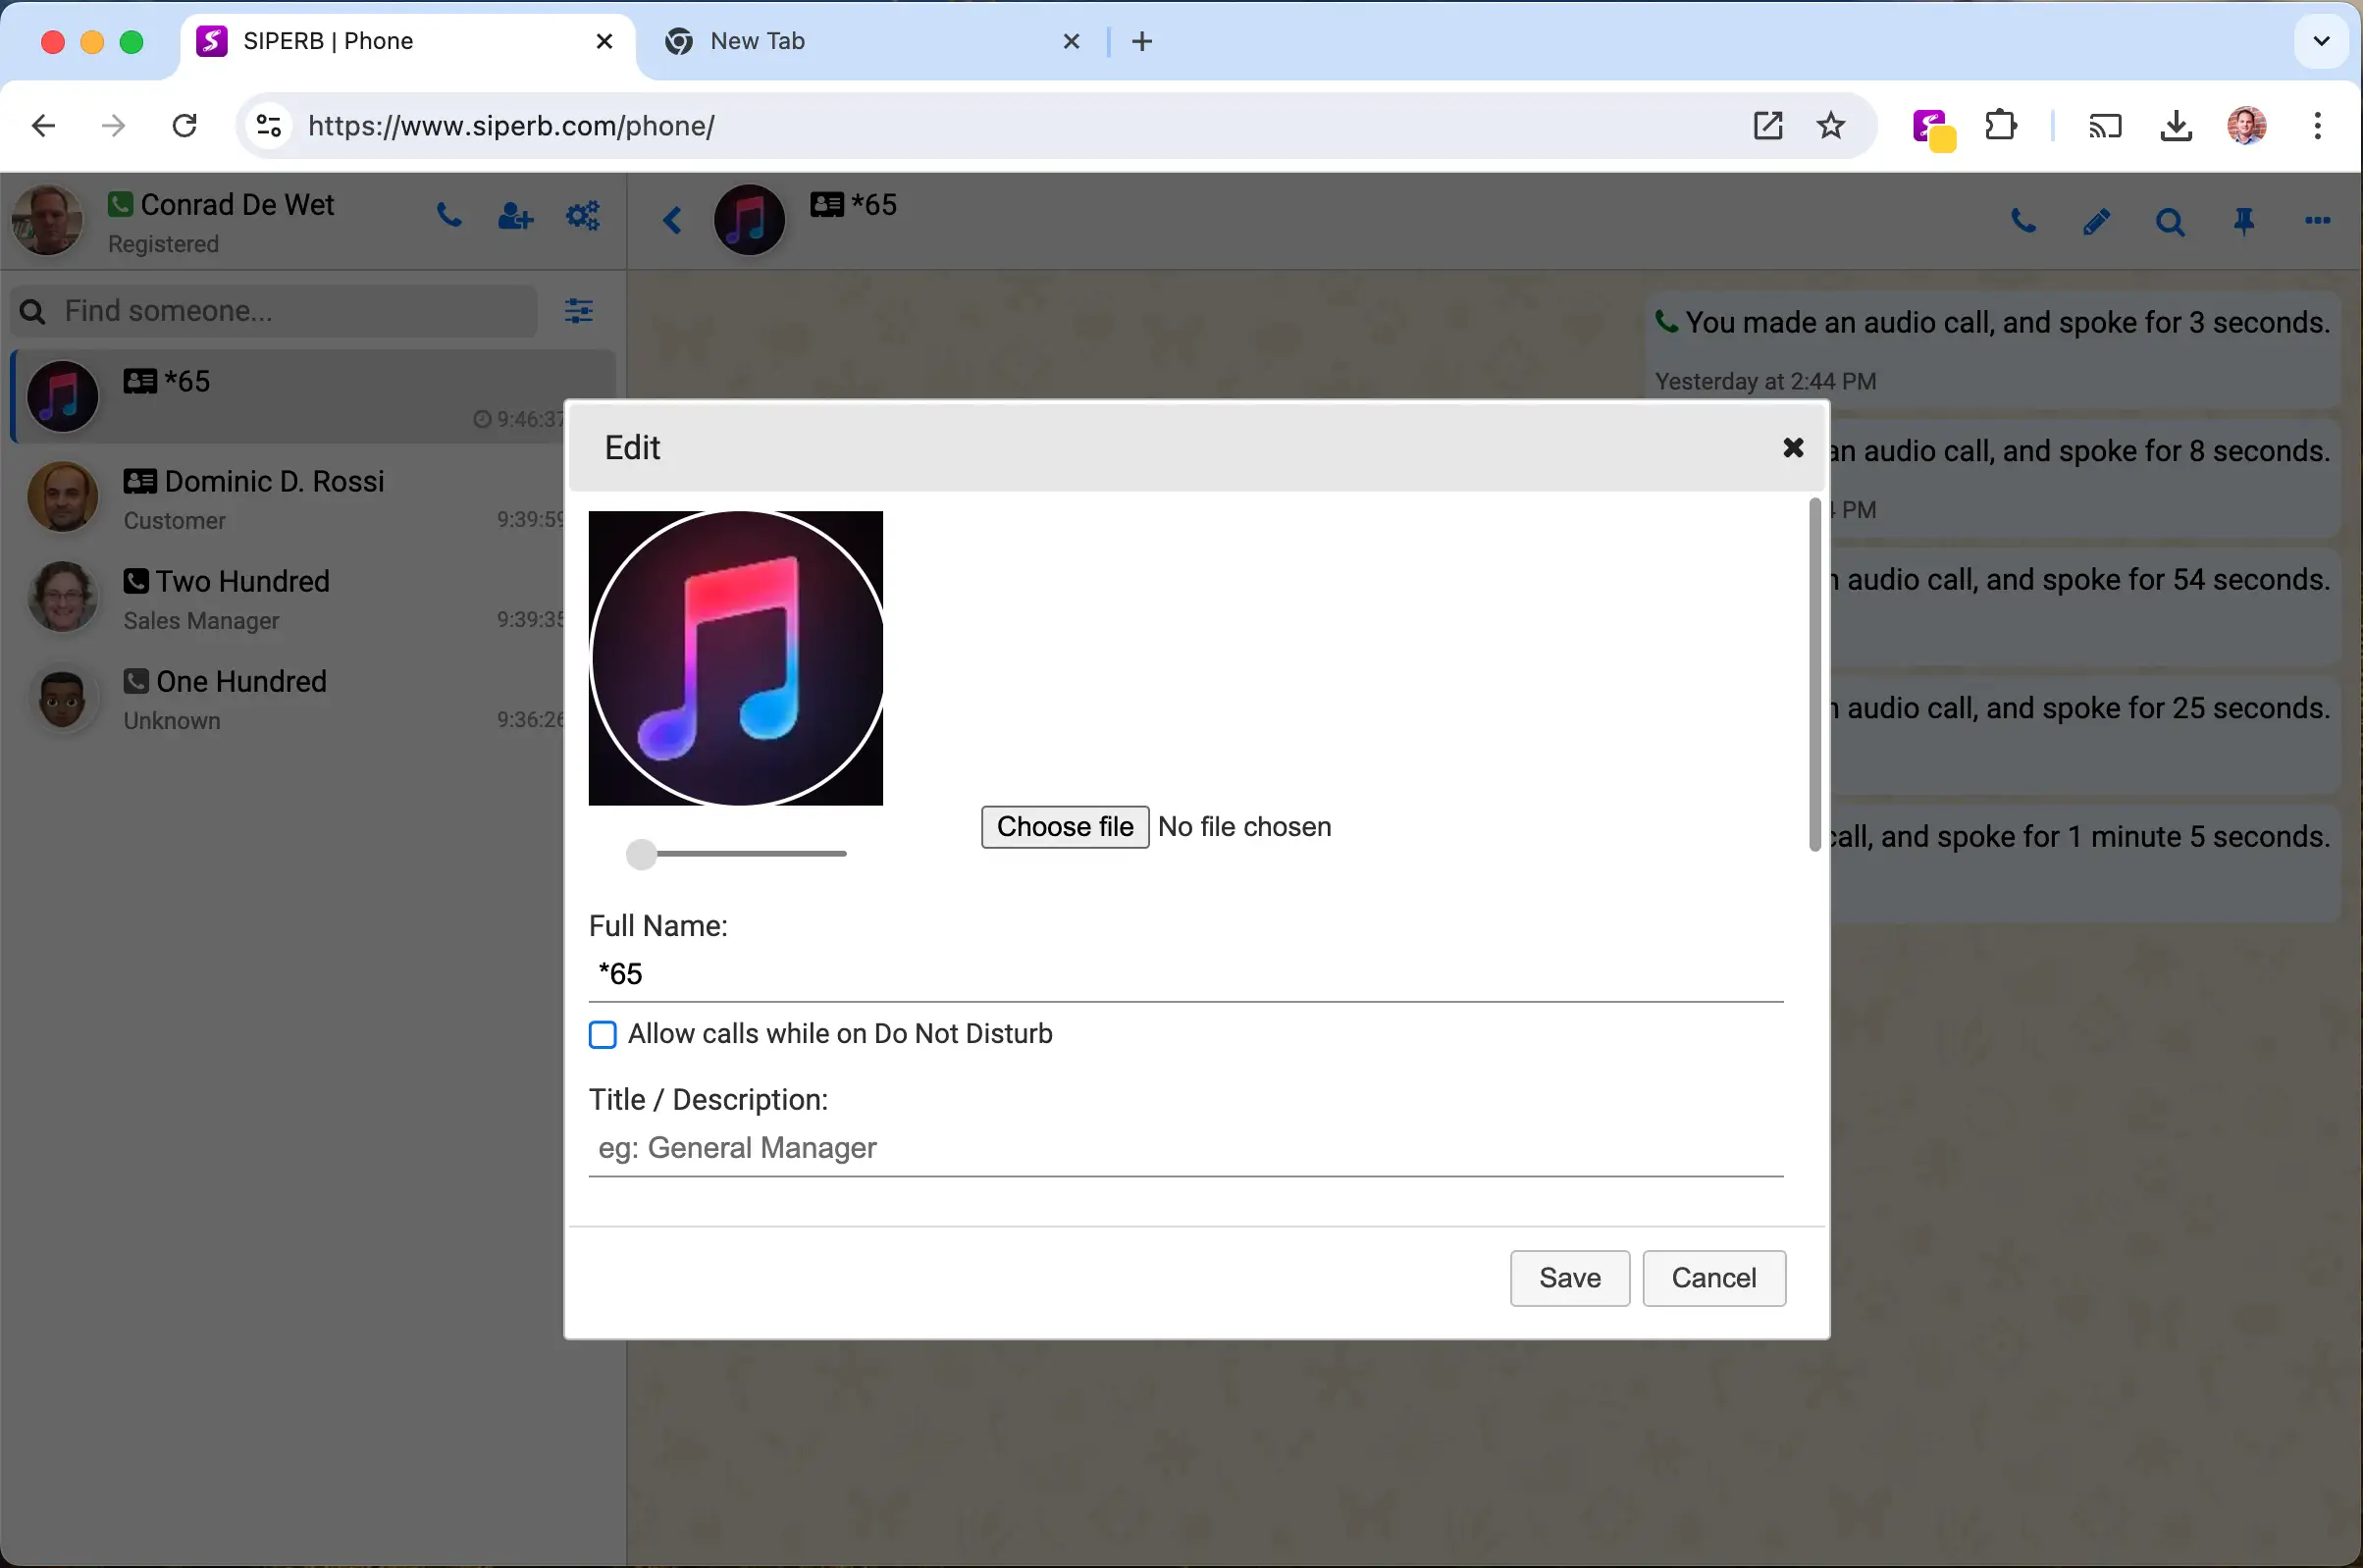Open a new browser tab with plus

pyautogui.click(x=1142, y=41)
